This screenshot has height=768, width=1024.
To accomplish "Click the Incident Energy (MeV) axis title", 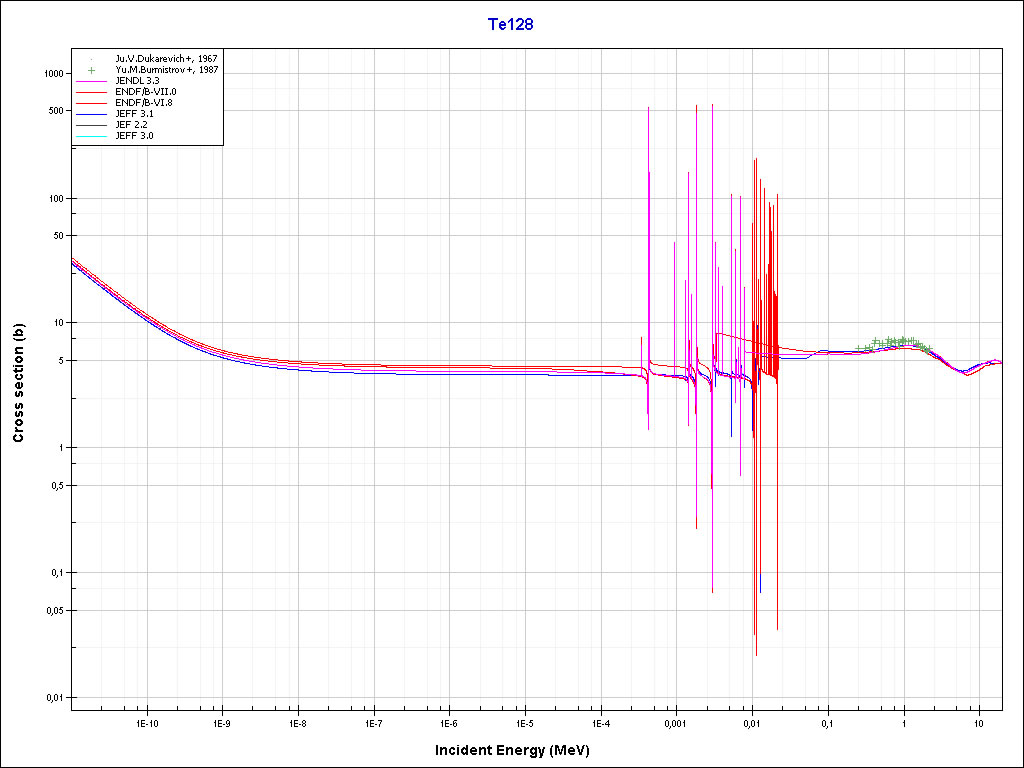I will (x=520, y=750).
